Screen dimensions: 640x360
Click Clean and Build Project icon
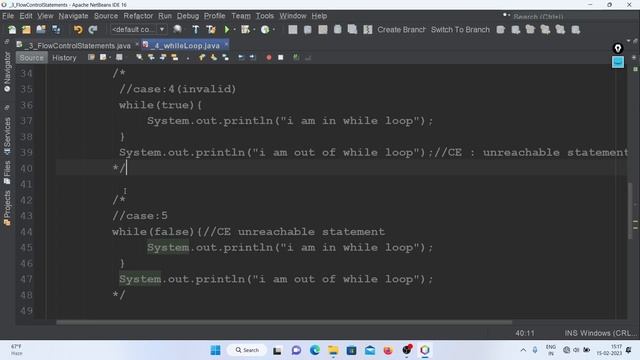tap(211, 29)
